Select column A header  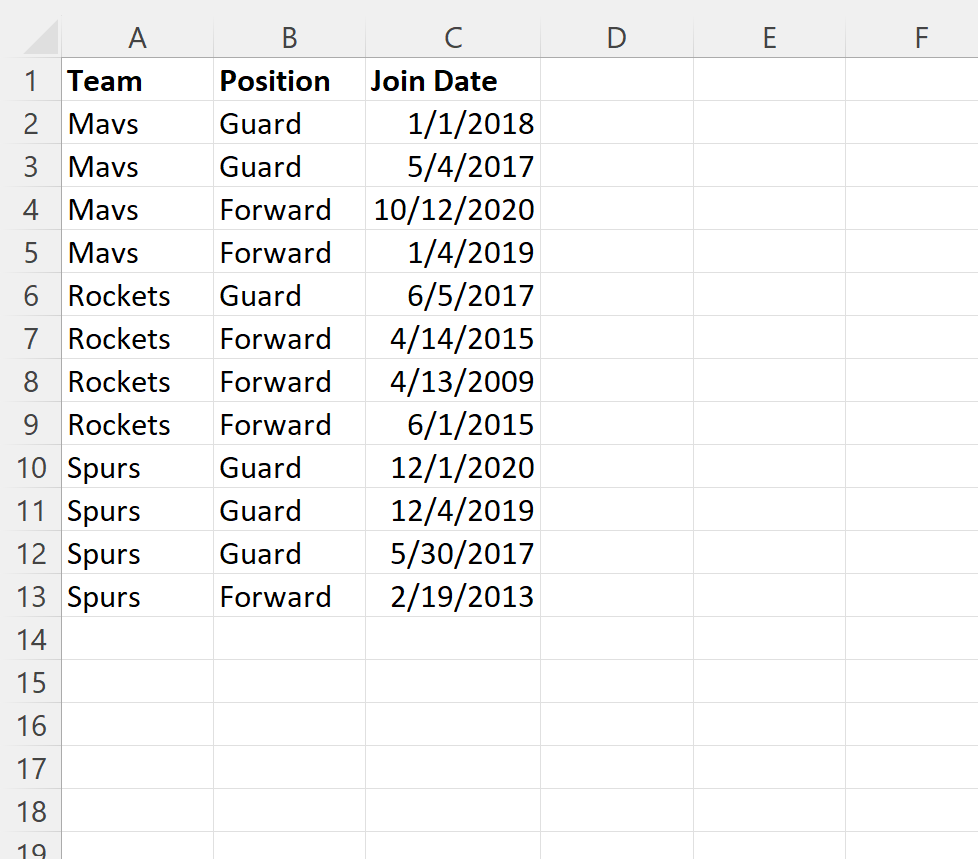pos(137,38)
